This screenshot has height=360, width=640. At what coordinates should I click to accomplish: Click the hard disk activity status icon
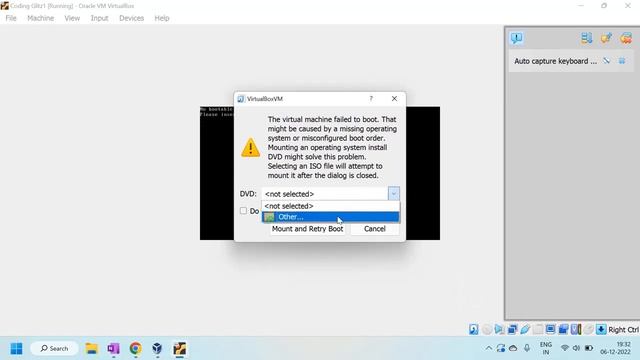[x=473, y=329]
